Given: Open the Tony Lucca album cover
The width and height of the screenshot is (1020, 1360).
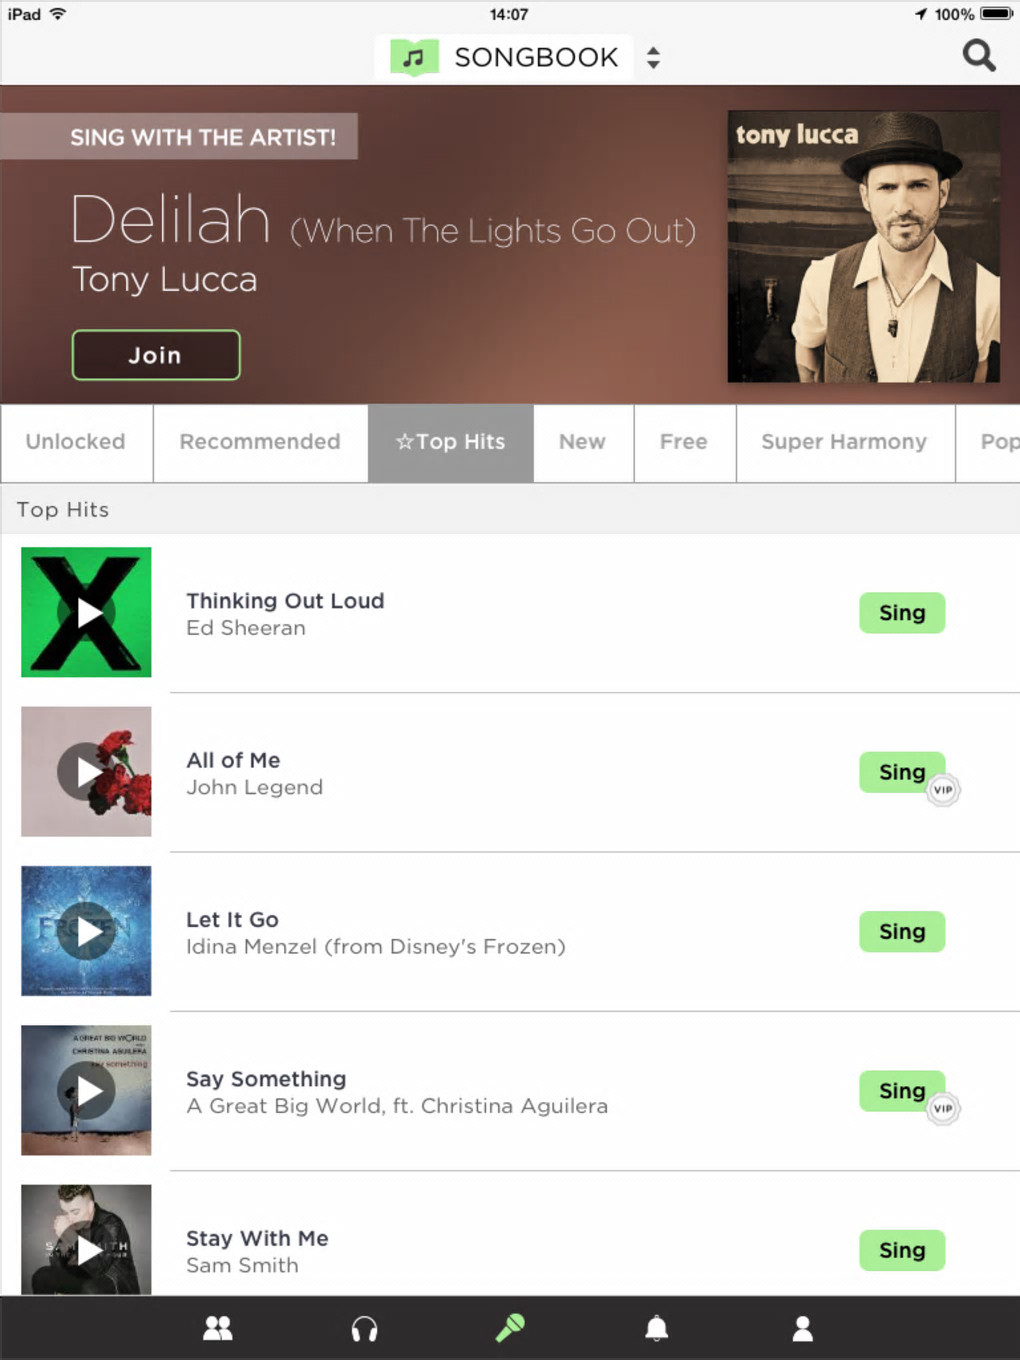Looking at the screenshot, I should click(863, 246).
